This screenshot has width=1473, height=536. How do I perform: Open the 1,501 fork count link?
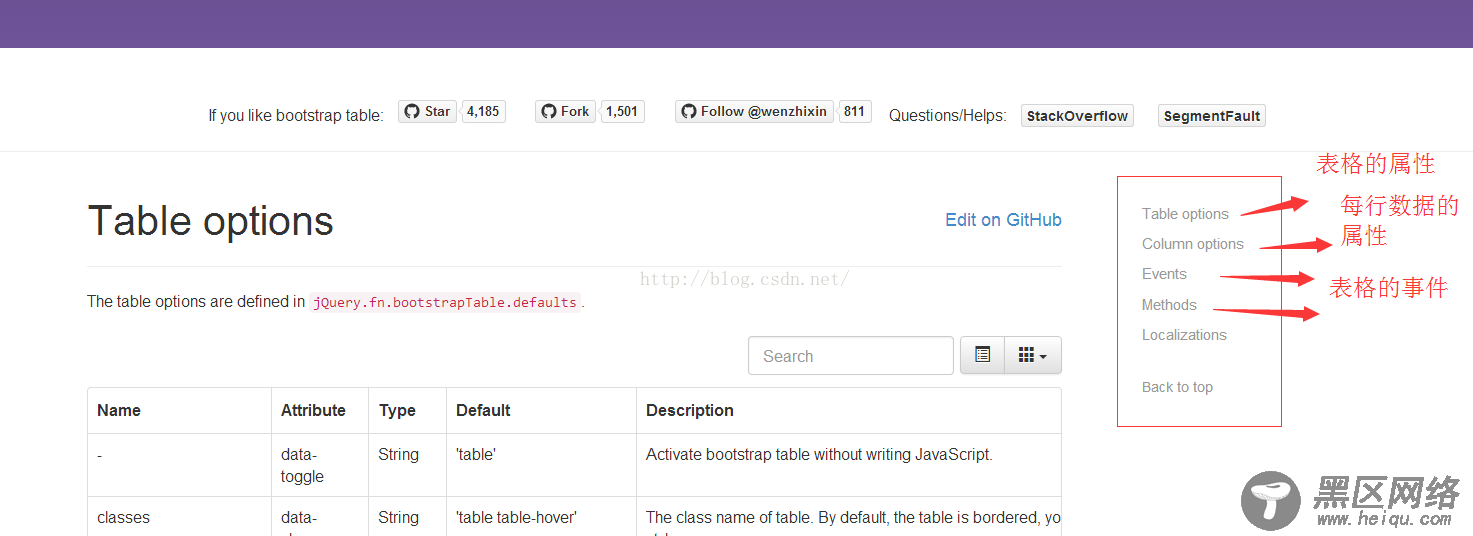[x=622, y=112]
